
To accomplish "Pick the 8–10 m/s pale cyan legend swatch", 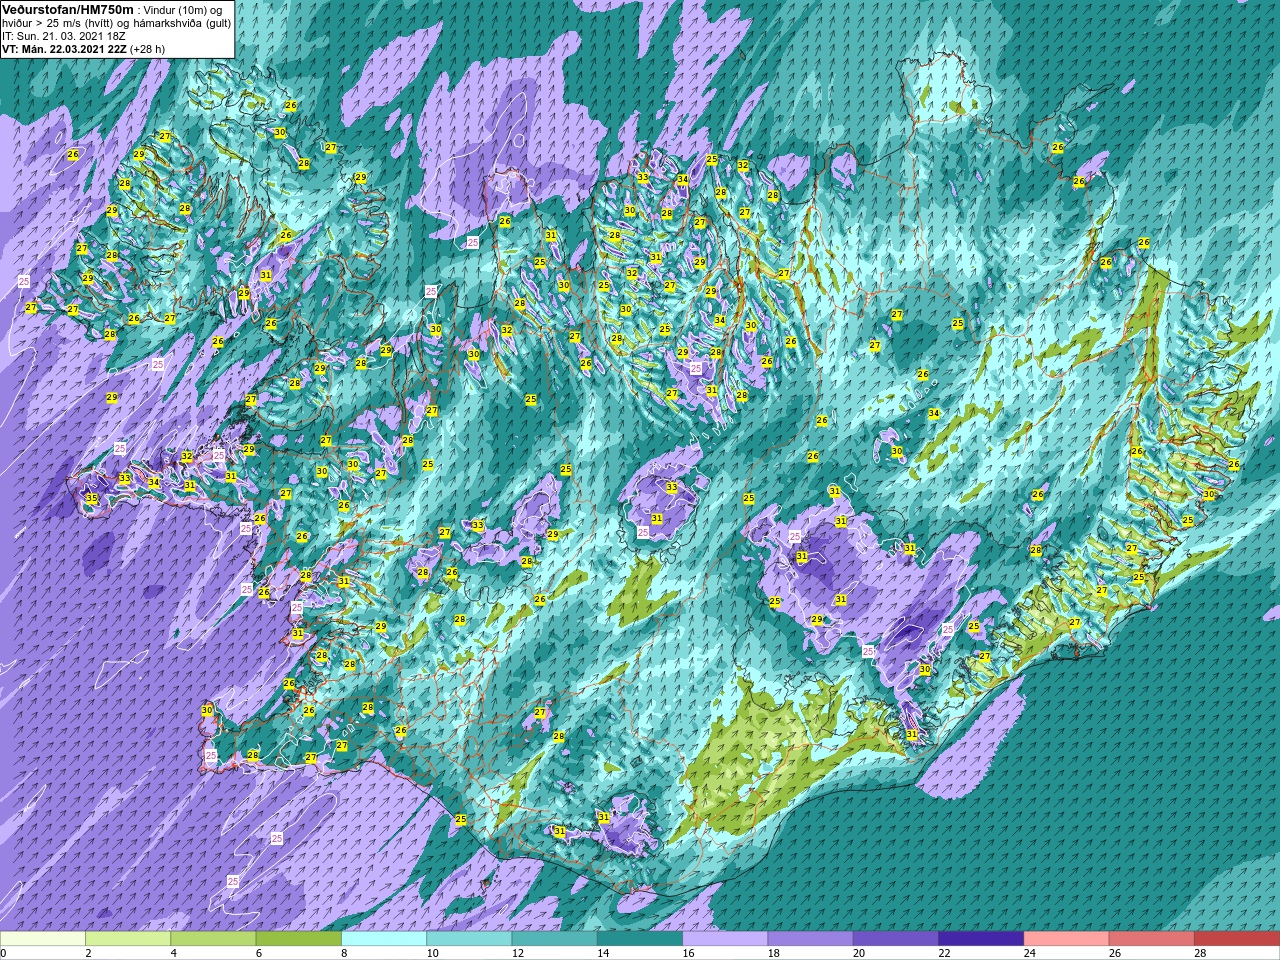I will [x=384, y=939].
